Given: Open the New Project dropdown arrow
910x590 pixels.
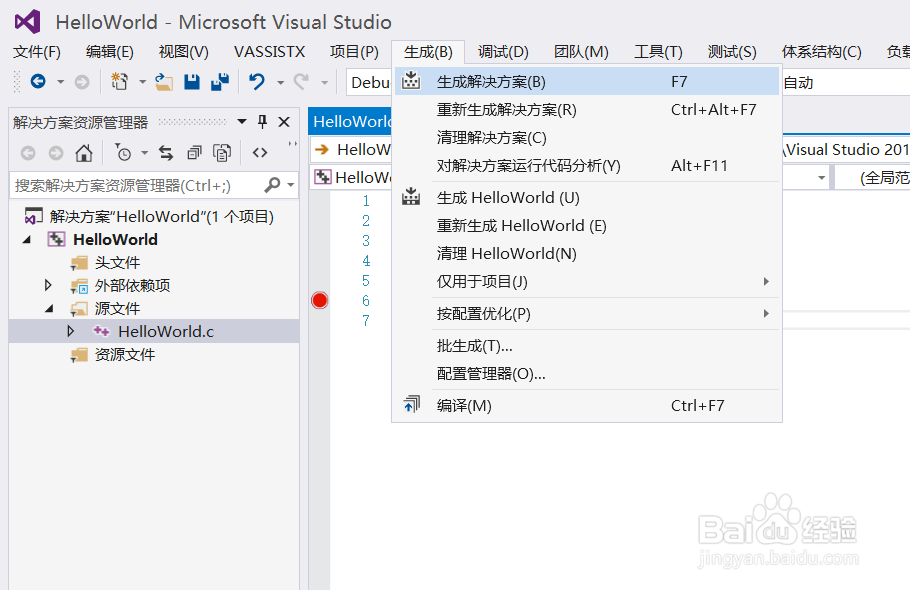Looking at the screenshot, I should (142, 82).
